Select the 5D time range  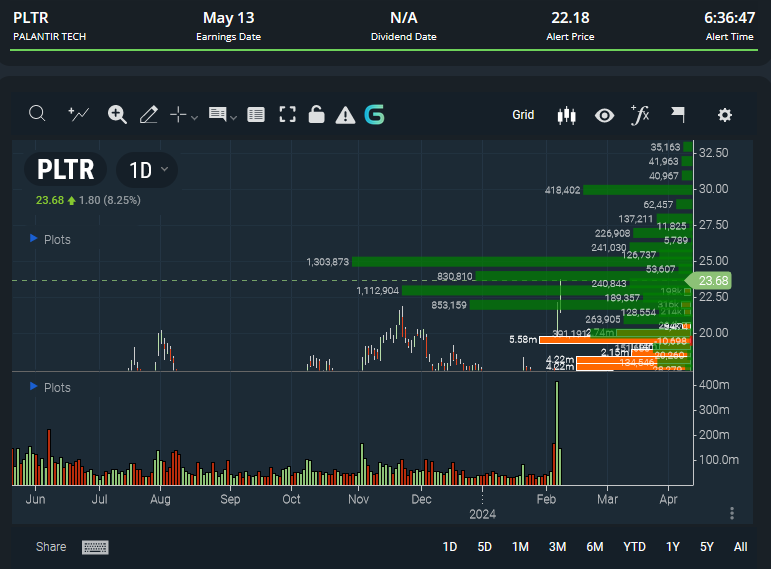(484, 547)
